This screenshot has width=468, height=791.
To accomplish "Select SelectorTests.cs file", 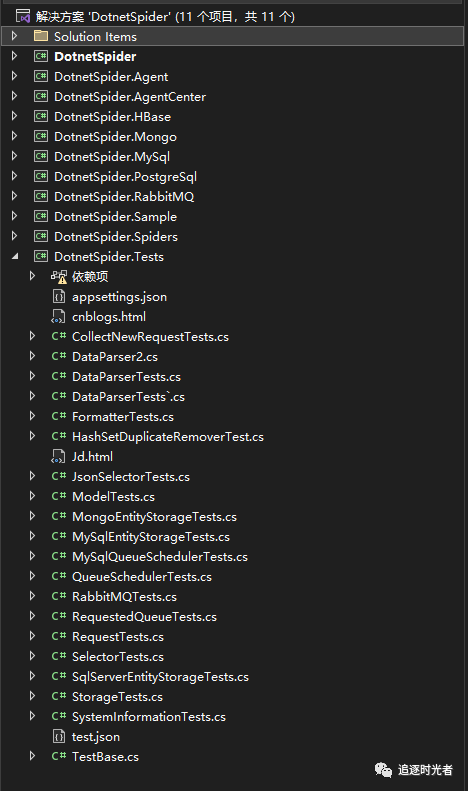I will (118, 657).
